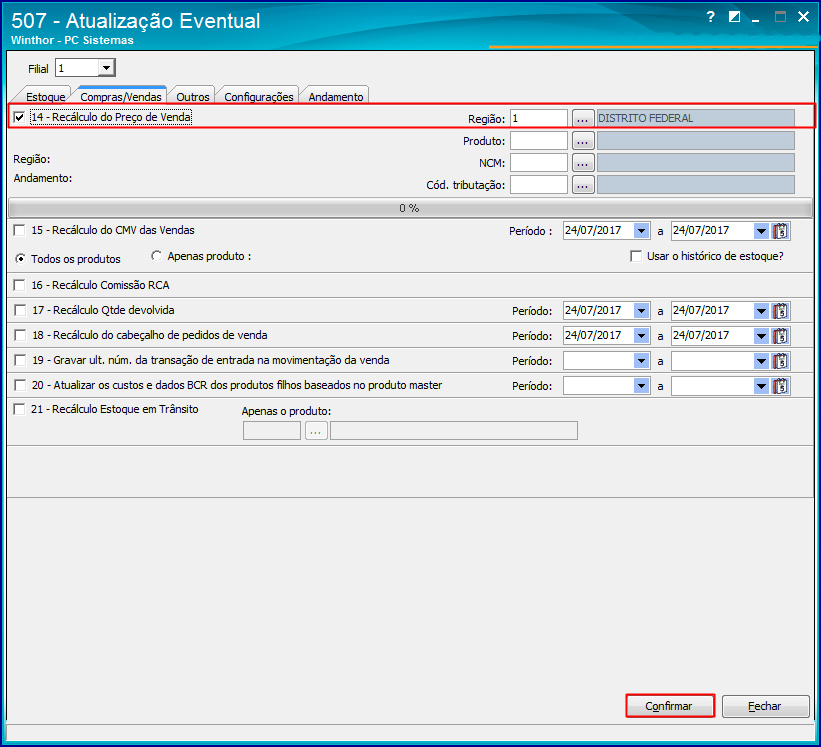Click the help question mark icon
The height and width of the screenshot is (747, 821).
711,17
